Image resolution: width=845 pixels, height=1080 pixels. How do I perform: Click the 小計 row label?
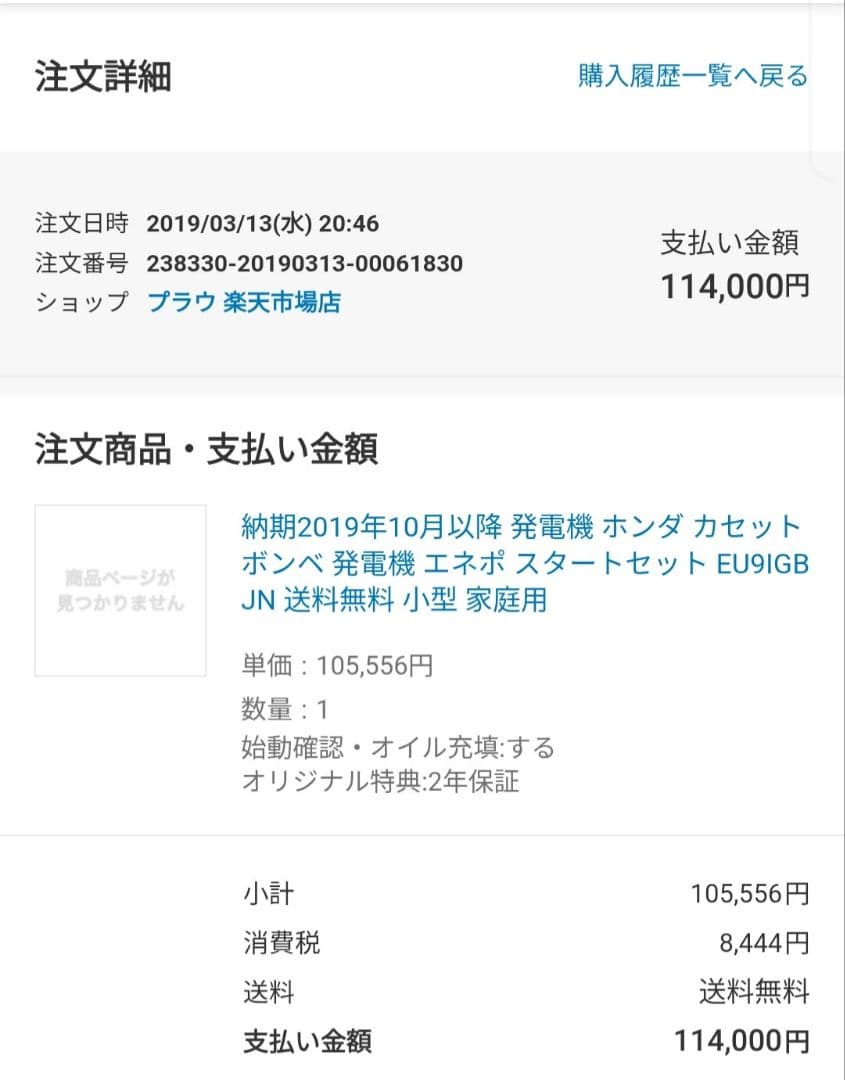[x=268, y=893]
